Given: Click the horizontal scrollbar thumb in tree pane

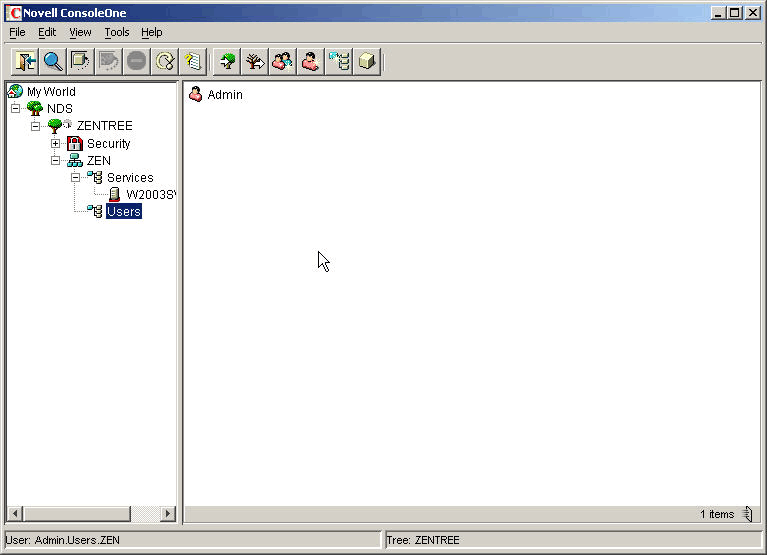Looking at the screenshot, I should pos(77,513).
